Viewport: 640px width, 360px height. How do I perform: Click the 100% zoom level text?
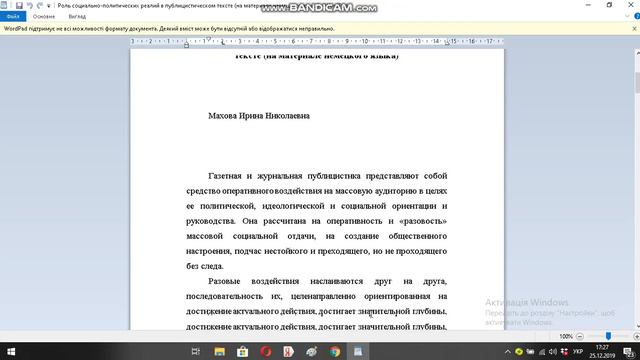tap(566, 336)
